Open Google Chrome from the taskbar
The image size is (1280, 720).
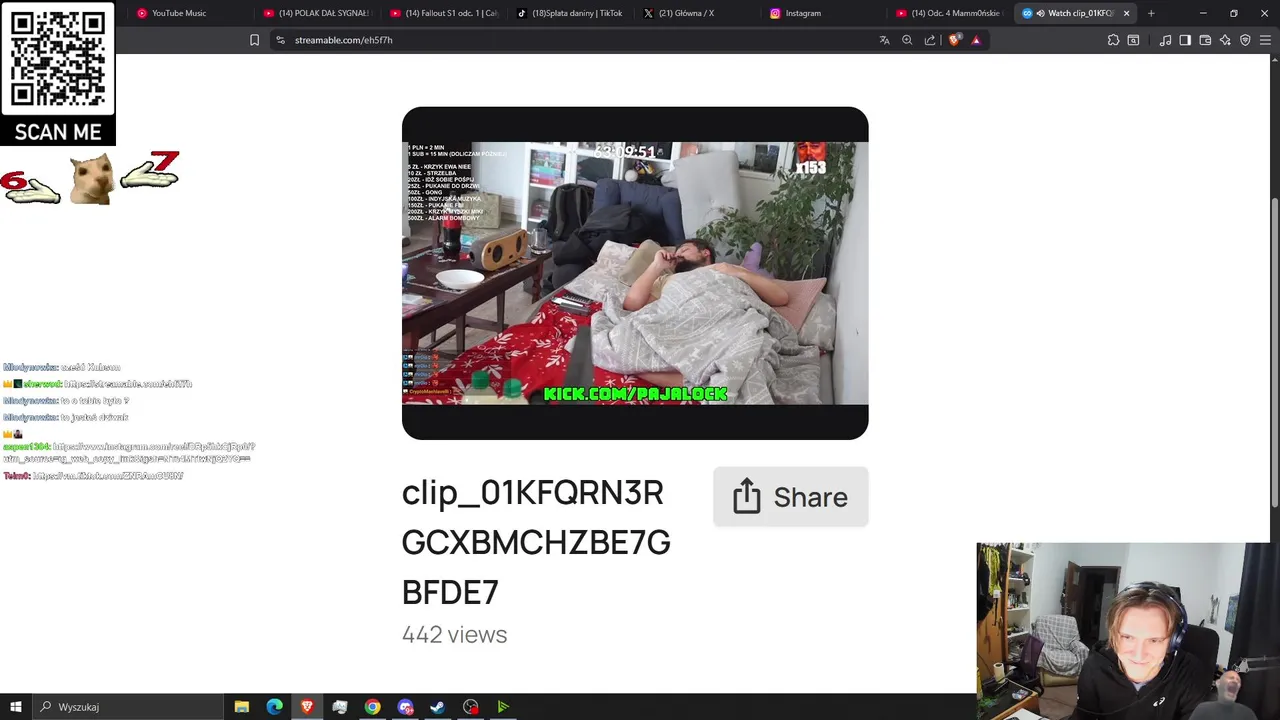click(372, 707)
